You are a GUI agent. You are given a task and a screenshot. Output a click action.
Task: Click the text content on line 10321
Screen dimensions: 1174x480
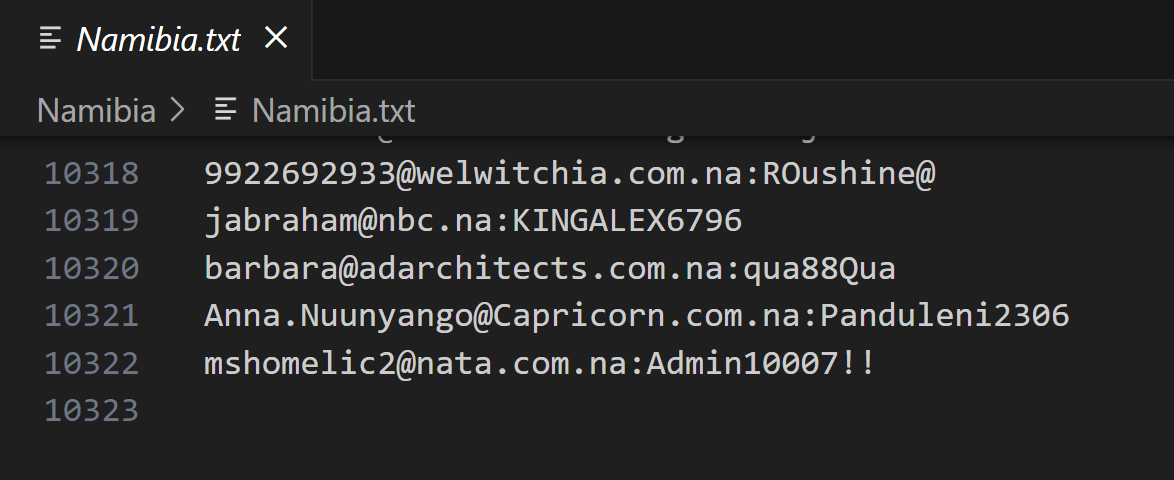point(636,316)
